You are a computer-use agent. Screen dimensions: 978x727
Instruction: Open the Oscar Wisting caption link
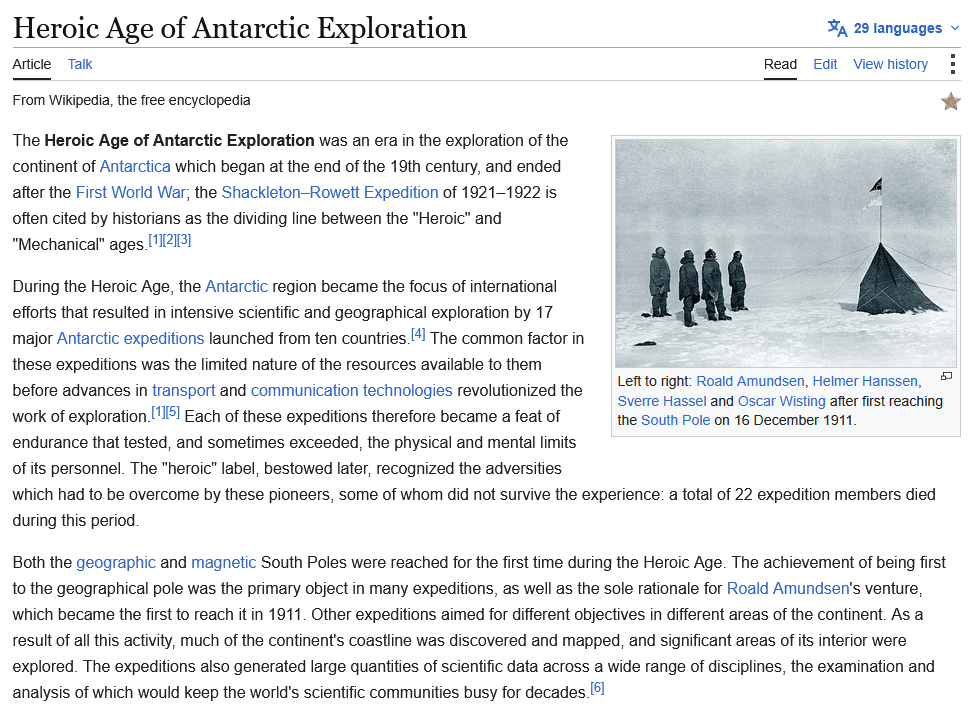pyautogui.click(x=782, y=401)
